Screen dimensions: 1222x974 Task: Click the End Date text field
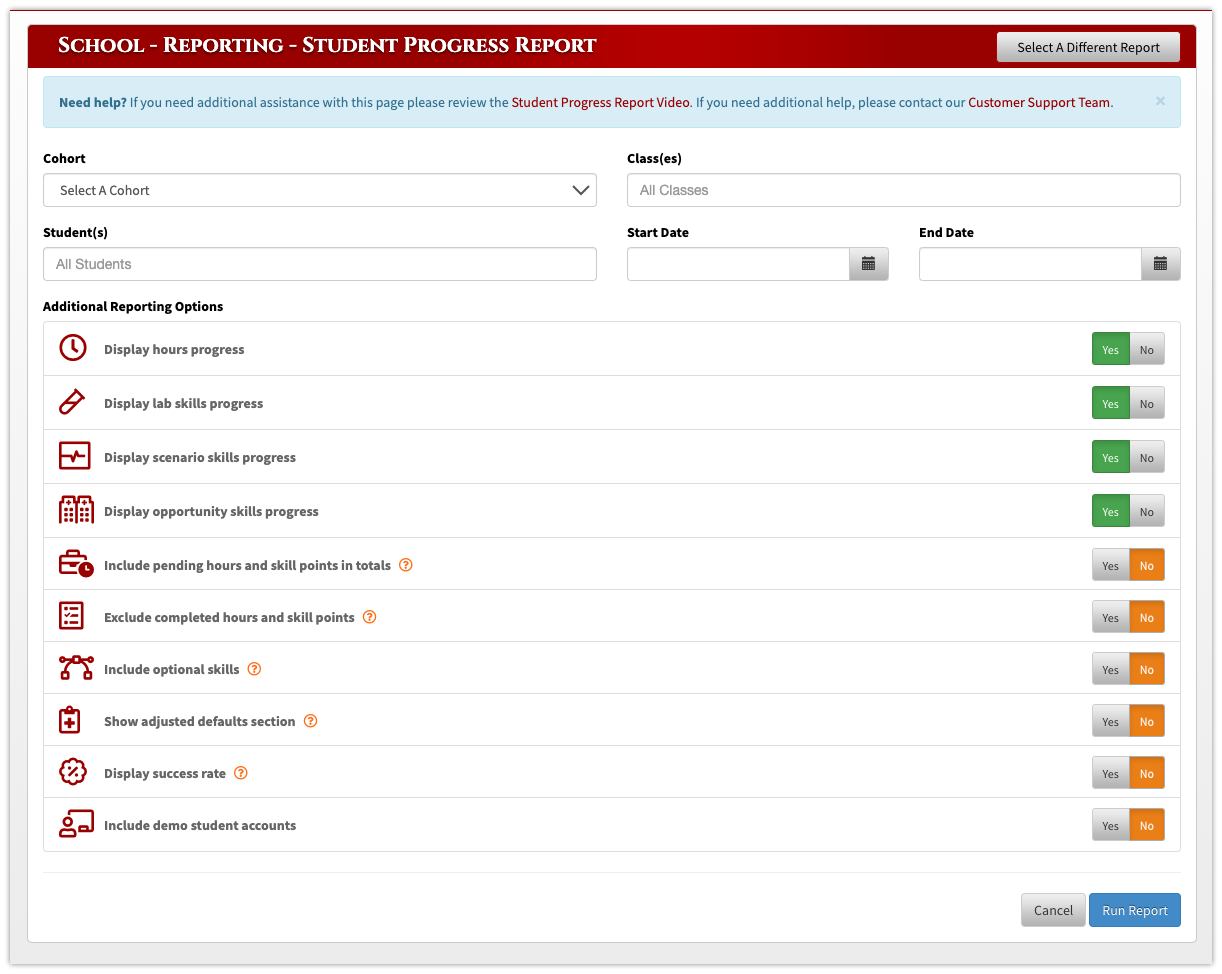pyautogui.click(x=1030, y=264)
